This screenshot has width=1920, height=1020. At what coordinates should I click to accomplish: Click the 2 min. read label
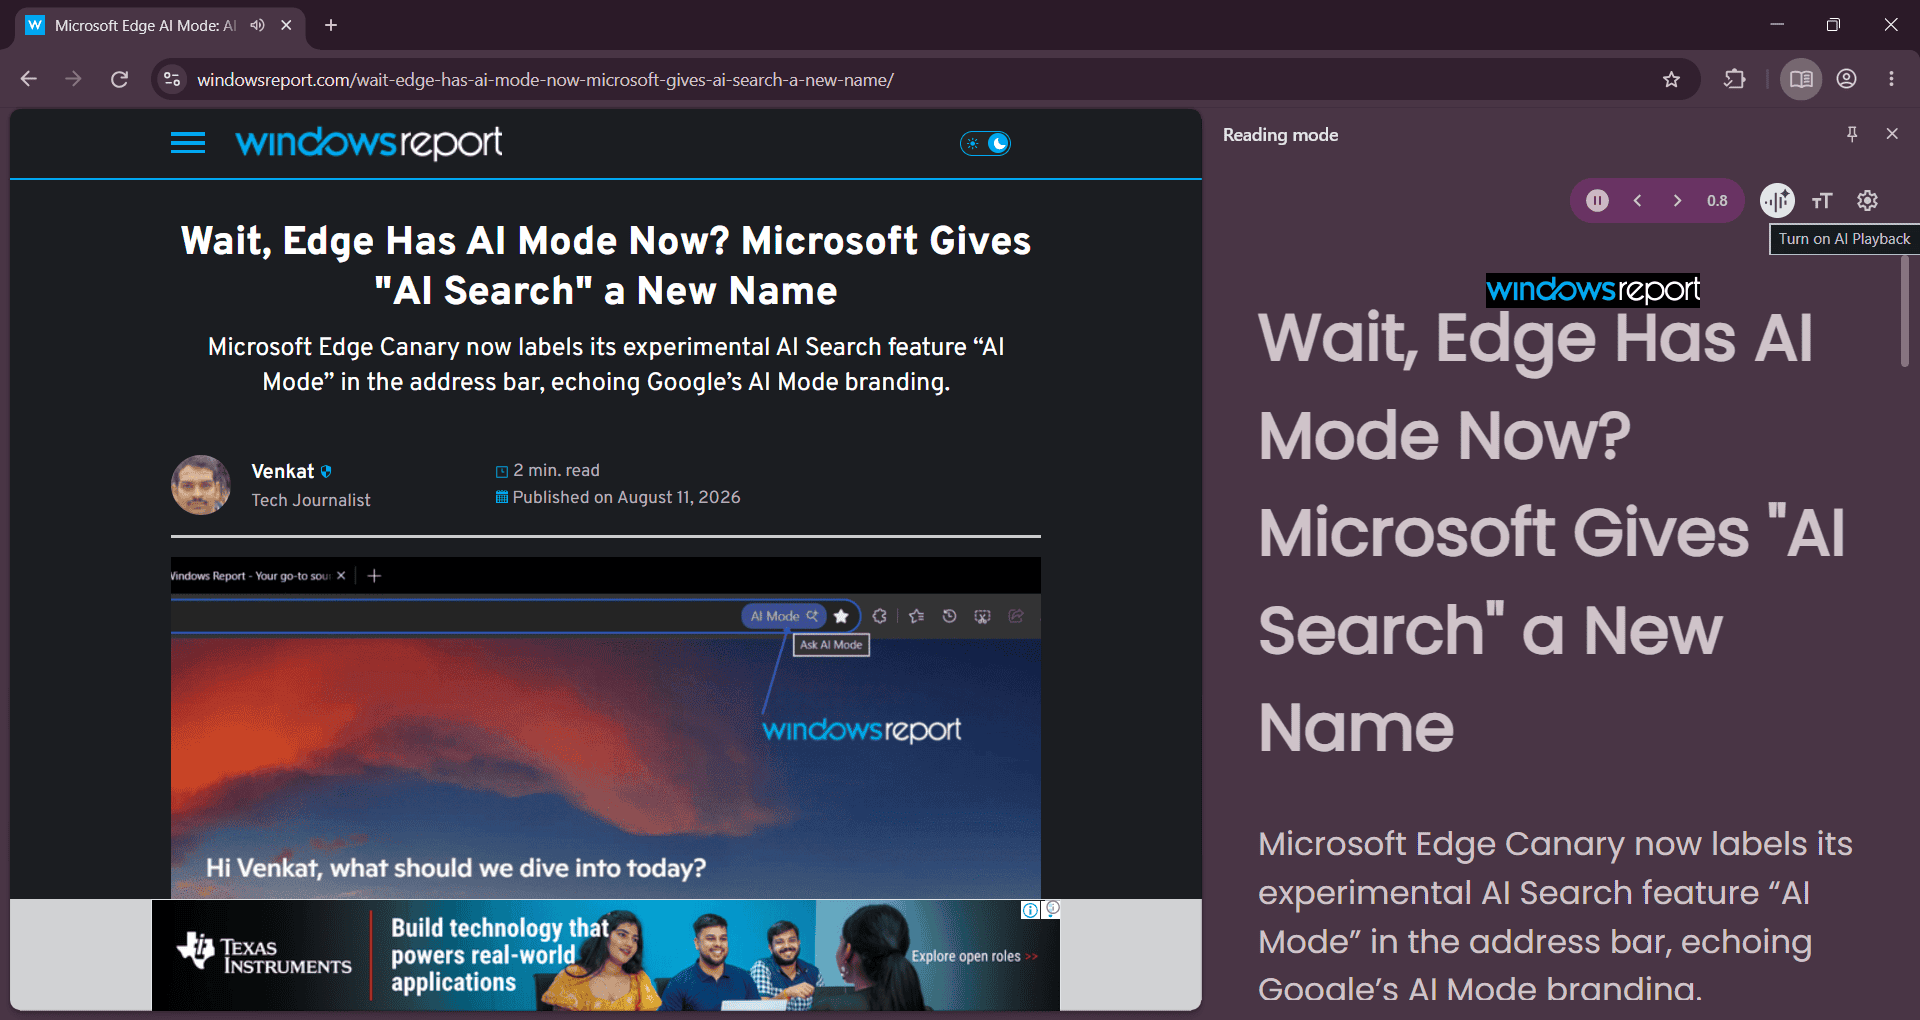coord(556,470)
